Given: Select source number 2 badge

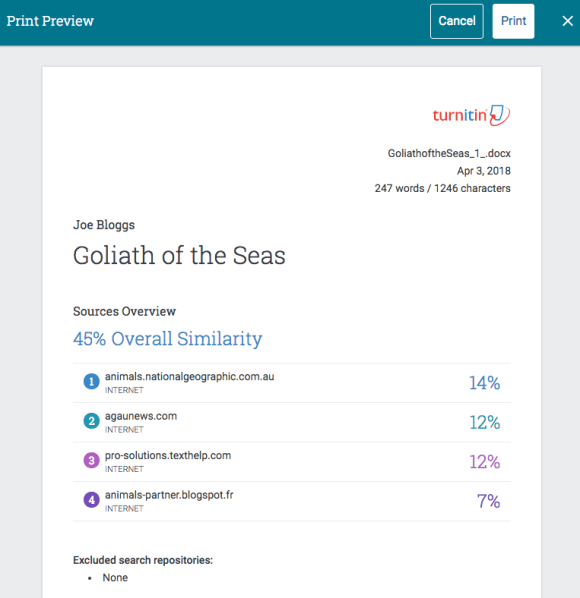Looking at the screenshot, I should pyautogui.click(x=92, y=421).
